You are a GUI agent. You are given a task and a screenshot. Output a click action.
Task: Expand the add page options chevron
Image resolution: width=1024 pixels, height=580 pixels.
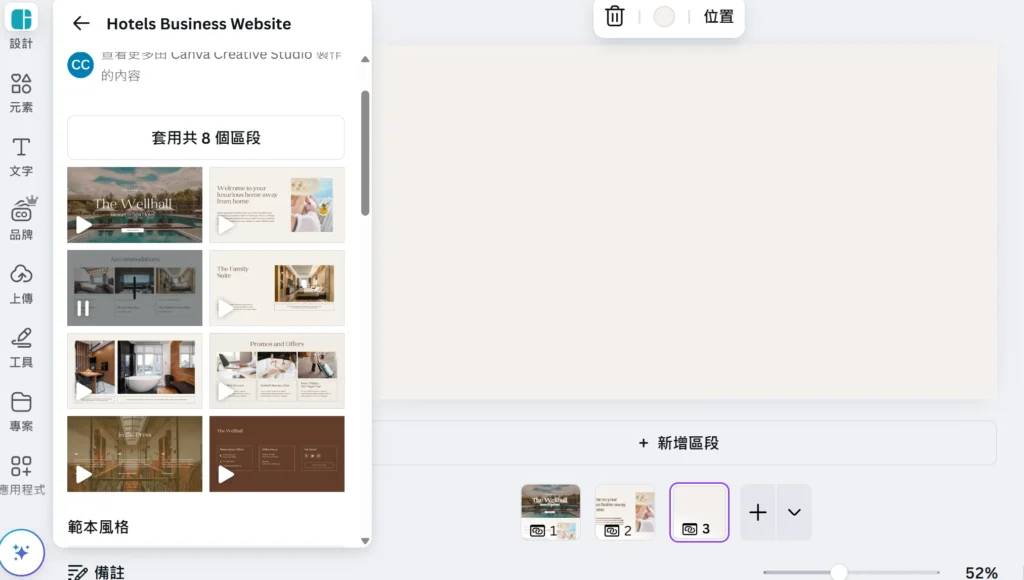[794, 512]
